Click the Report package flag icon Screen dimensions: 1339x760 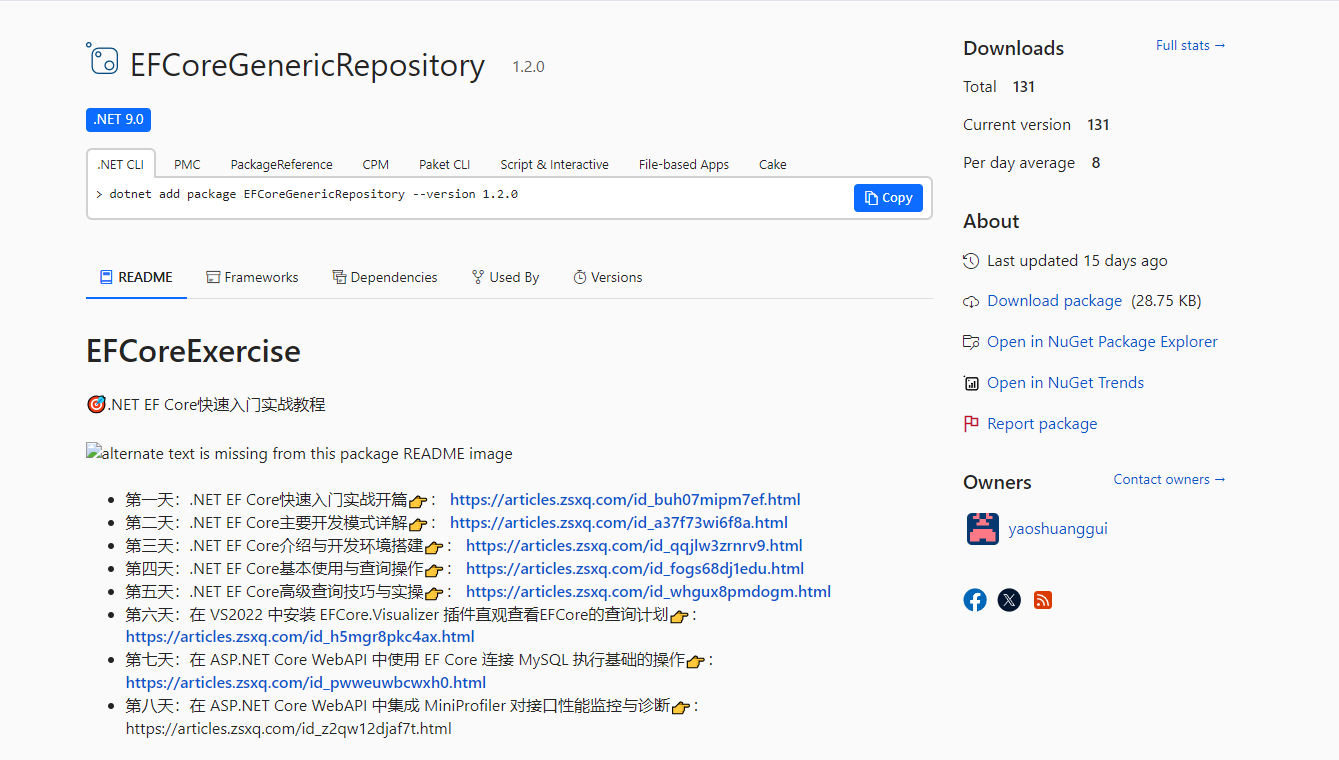tap(971, 424)
